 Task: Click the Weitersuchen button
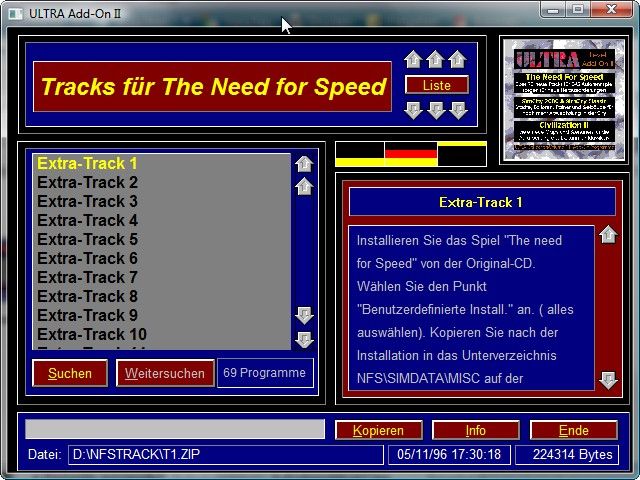tap(165, 373)
